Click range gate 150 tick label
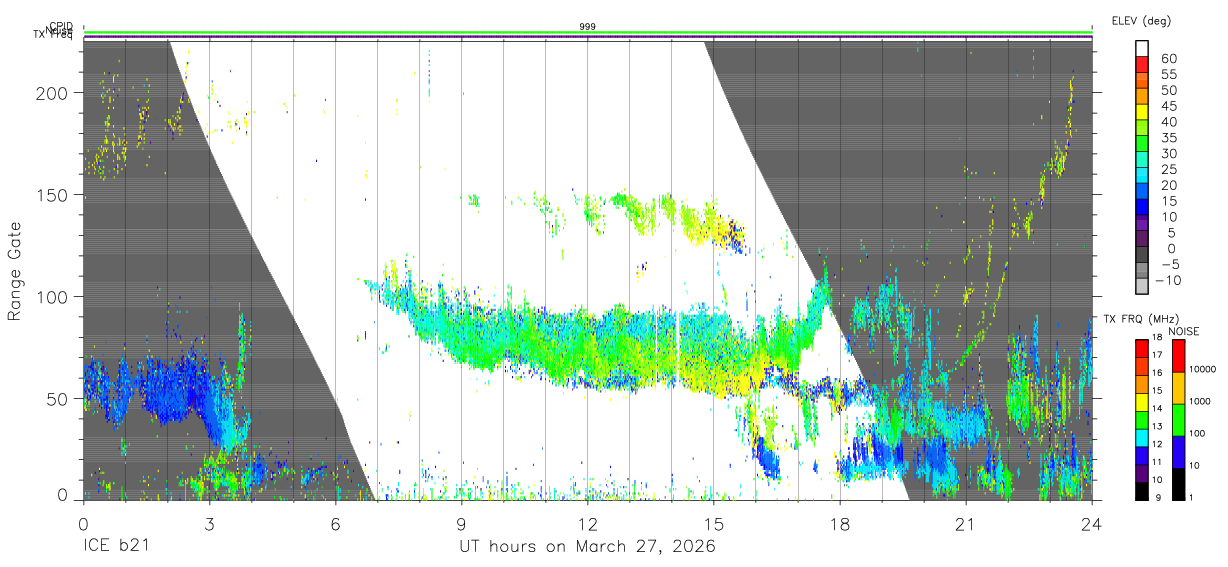 53,194
